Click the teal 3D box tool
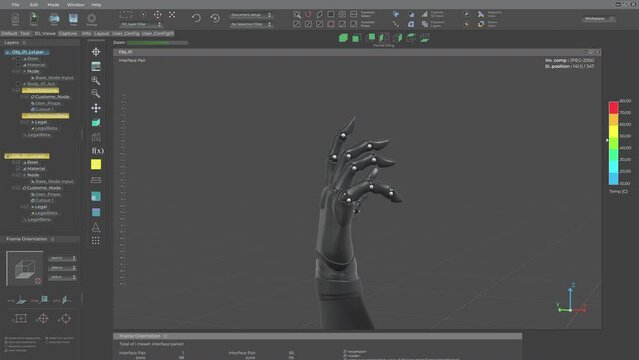Screen dimensions: 639x360 96,122
